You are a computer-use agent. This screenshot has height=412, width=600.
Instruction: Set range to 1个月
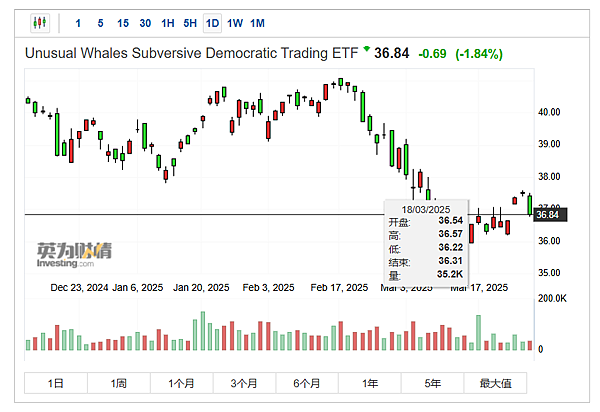click(x=181, y=383)
